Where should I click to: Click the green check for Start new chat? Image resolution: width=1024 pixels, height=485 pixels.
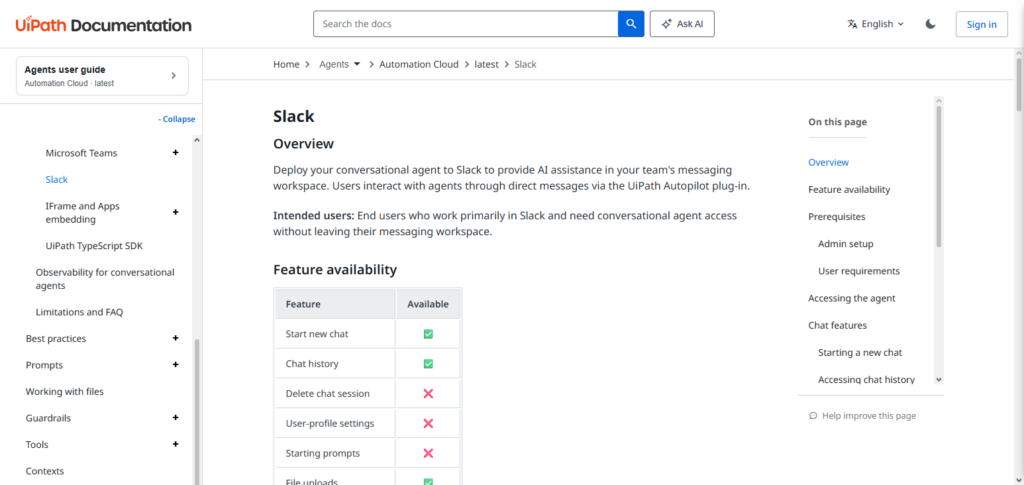(428, 334)
